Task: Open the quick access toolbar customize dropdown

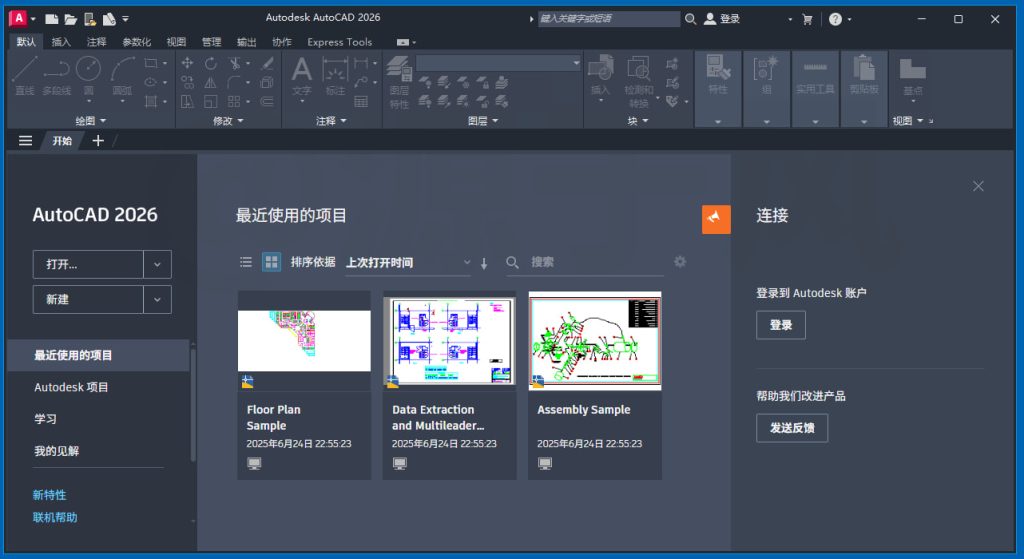Action: pyautogui.click(x=125, y=20)
